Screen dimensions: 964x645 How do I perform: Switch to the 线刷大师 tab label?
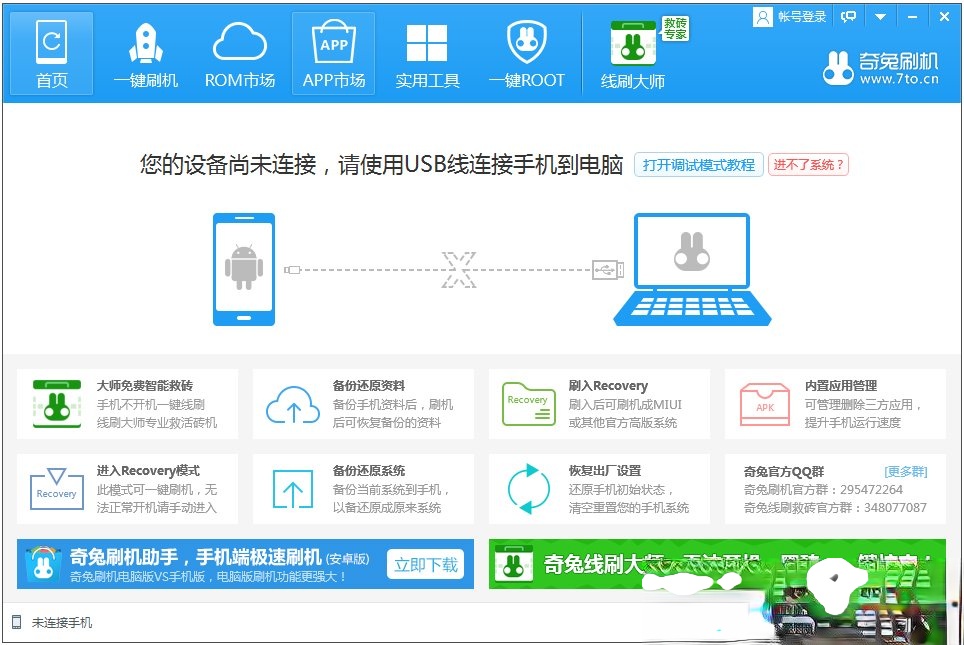point(633,81)
